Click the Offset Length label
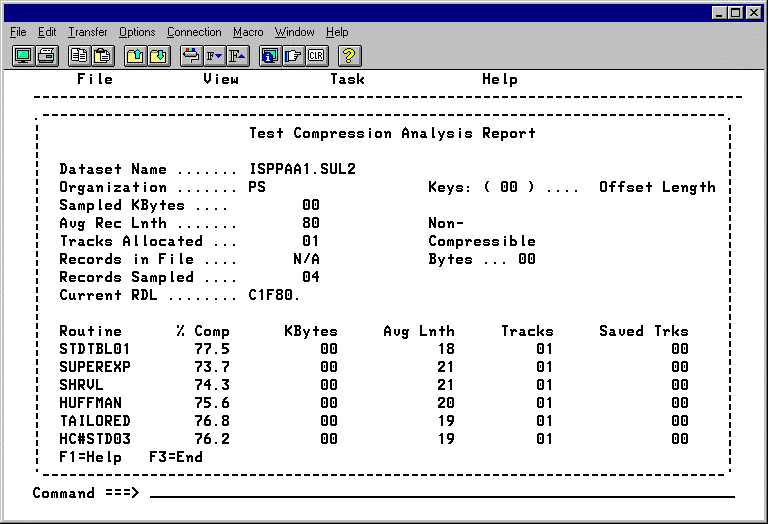768x524 pixels. pyautogui.click(x=657, y=187)
